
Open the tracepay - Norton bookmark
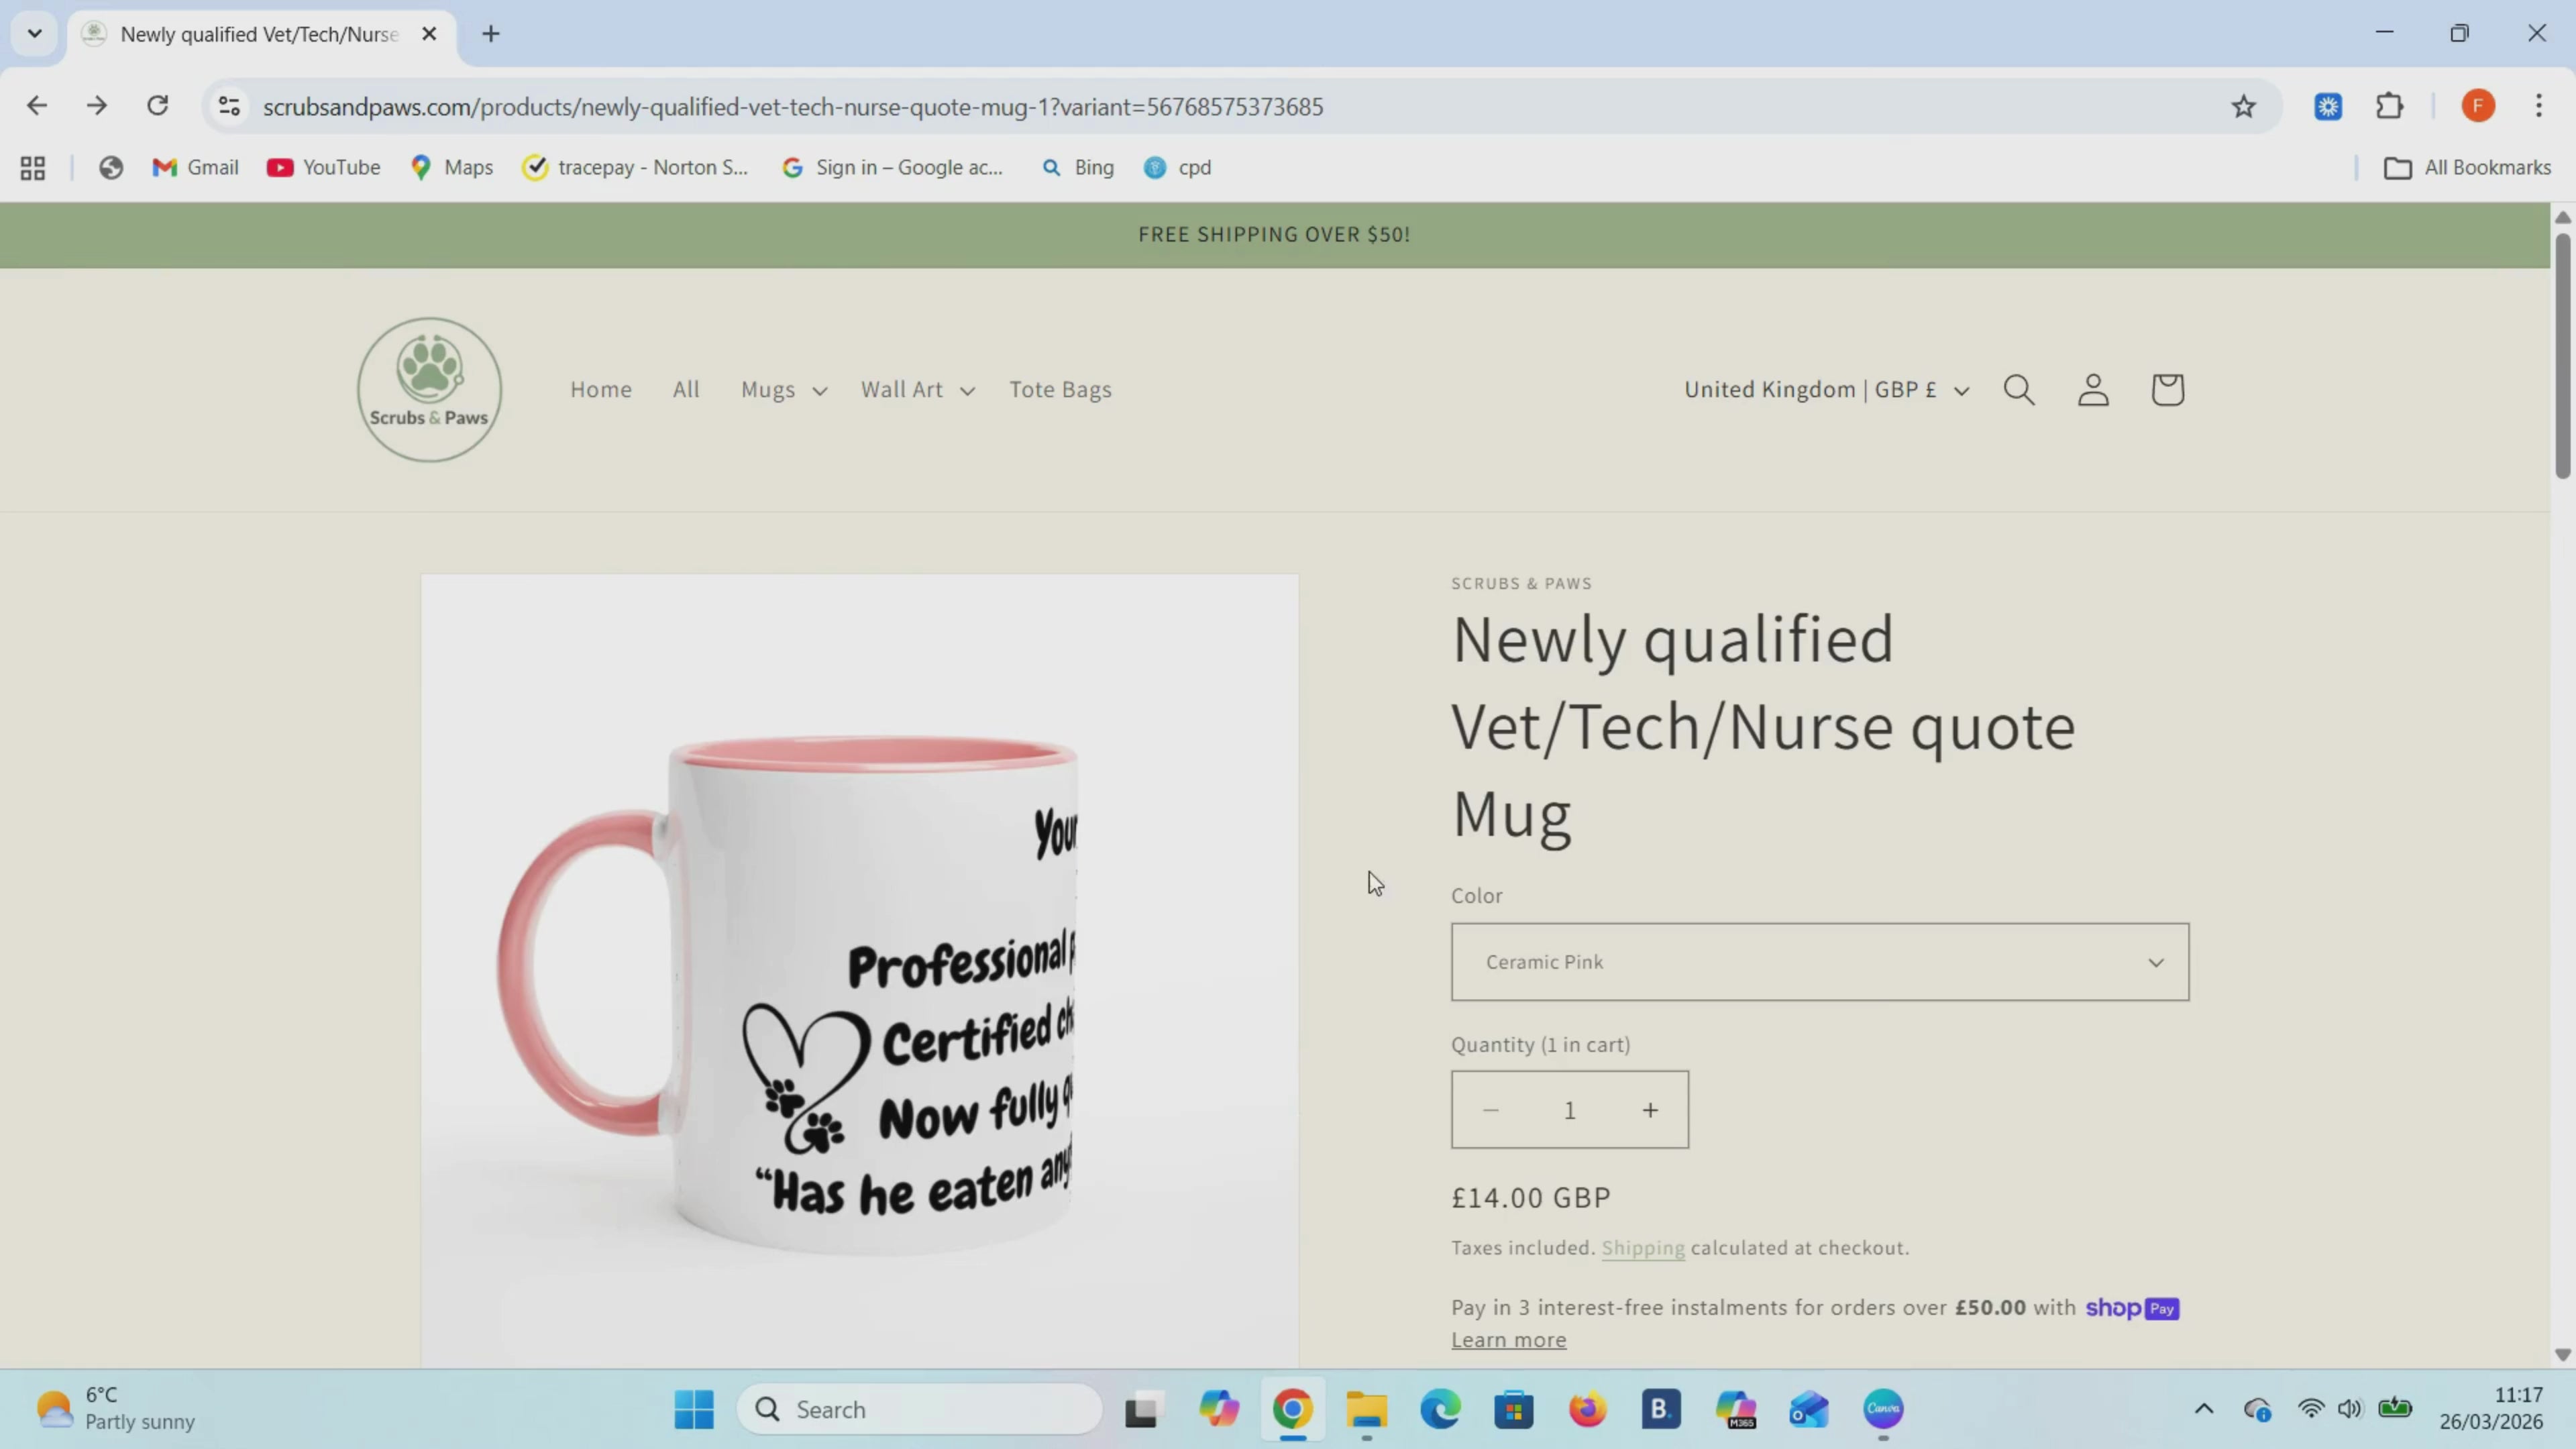(x=635, y=168)
